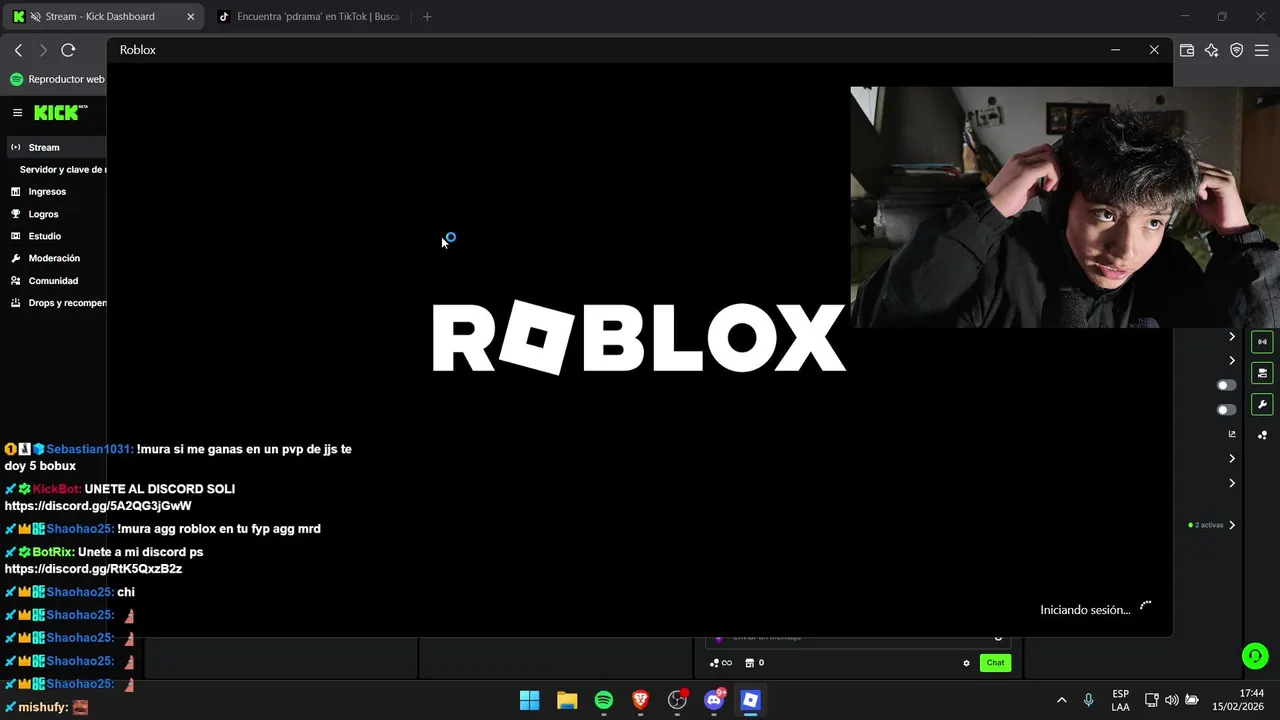Click the KickBot username in chat
1280x720 pixels.
point(56,489)
